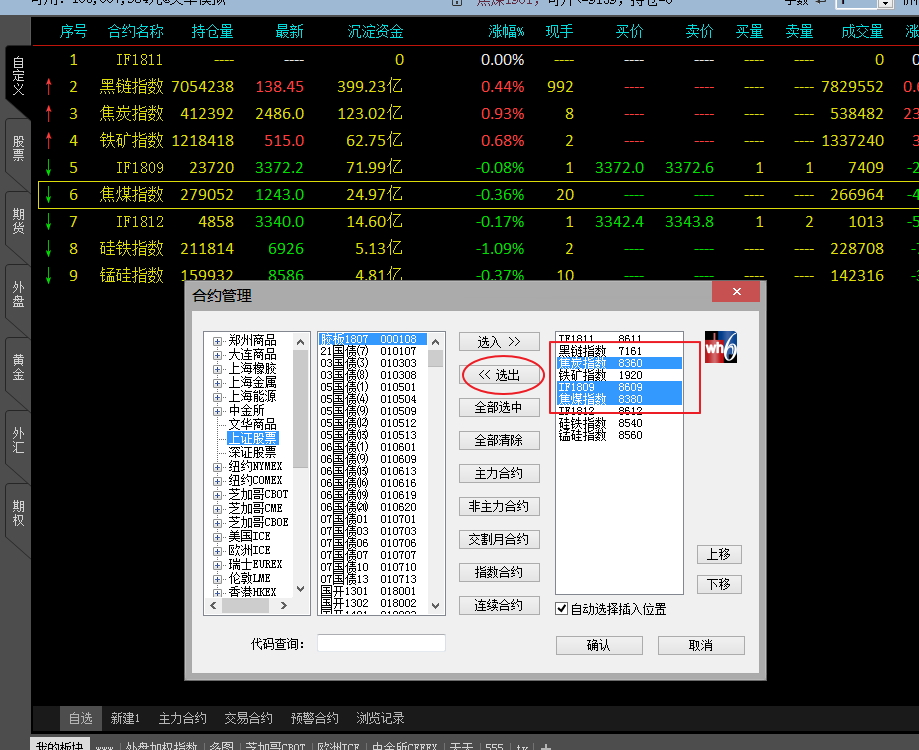Click the 全部清除 button

point(500,441)
